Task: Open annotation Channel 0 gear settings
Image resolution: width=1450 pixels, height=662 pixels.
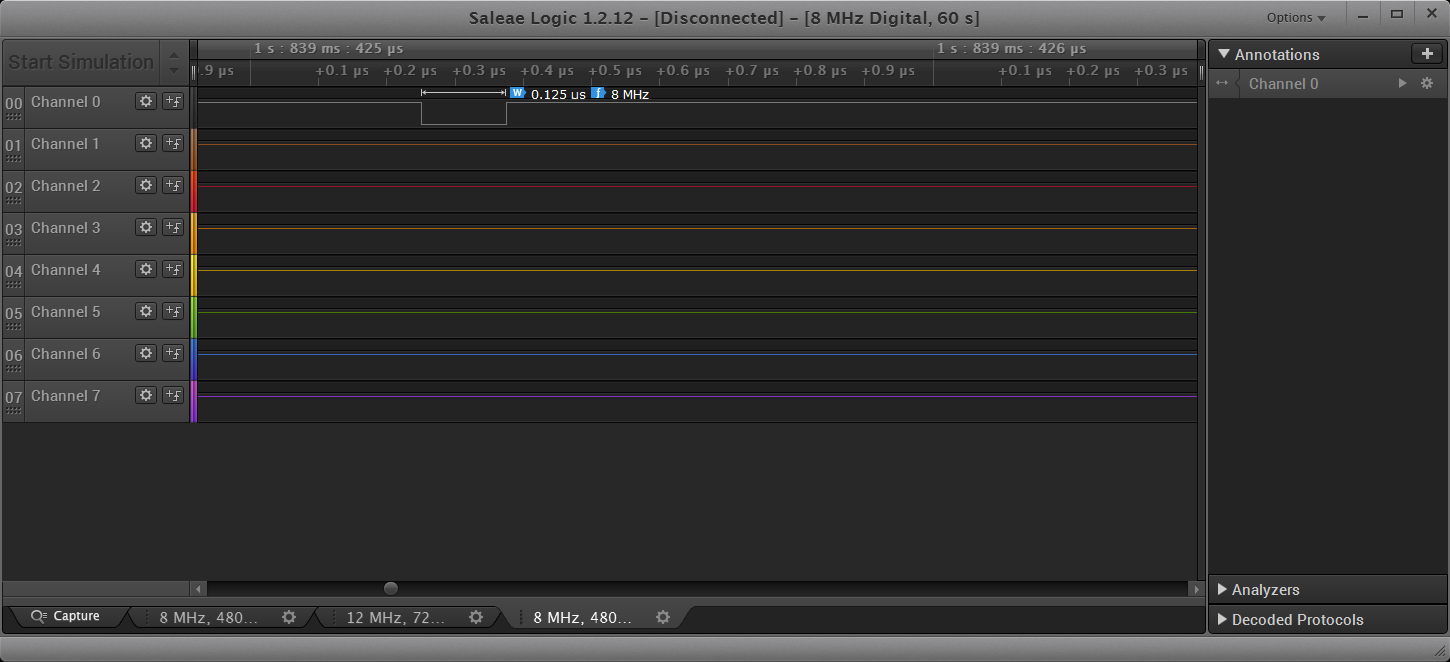Action: point(1427,84)
